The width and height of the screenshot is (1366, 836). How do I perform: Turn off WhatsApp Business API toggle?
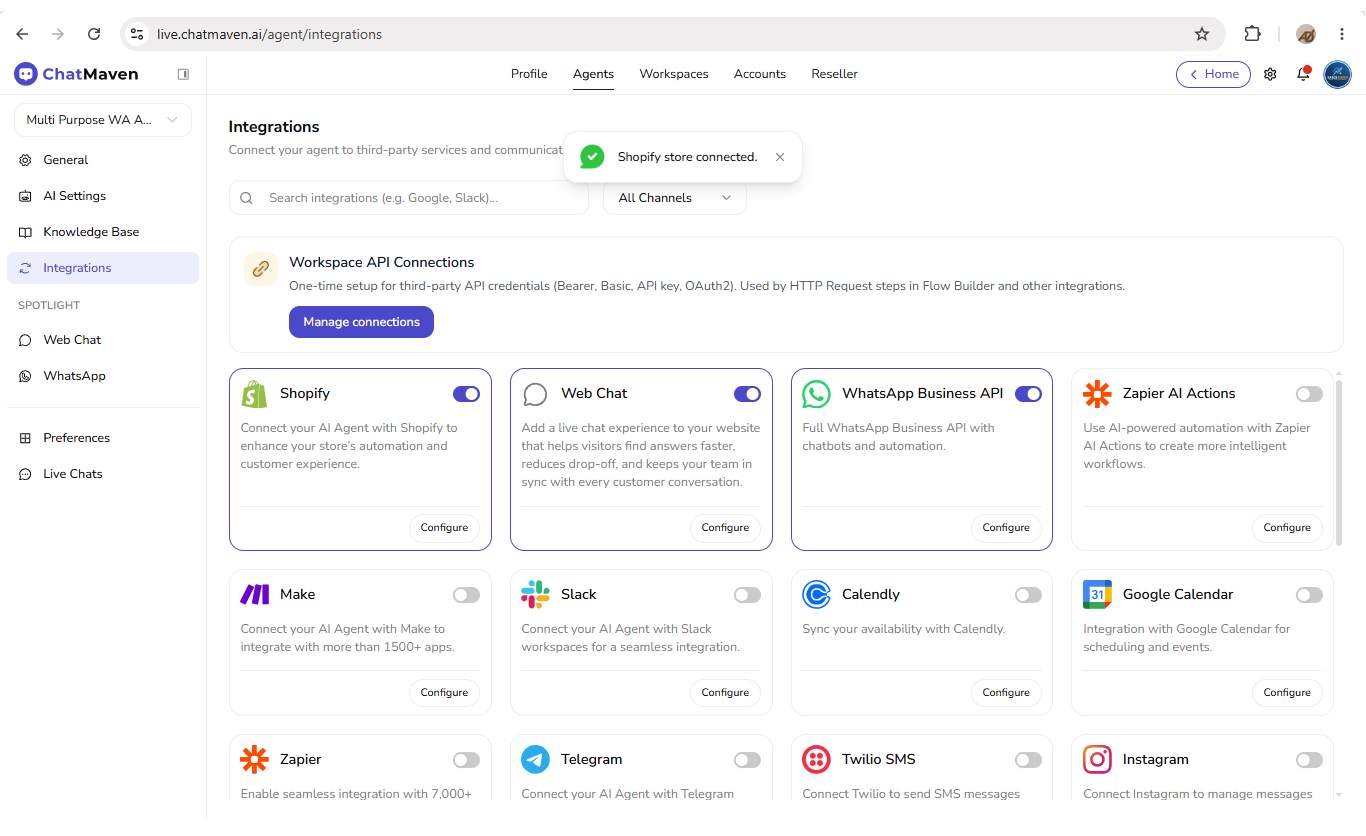pyautogui.click(x=1028, y=394)
